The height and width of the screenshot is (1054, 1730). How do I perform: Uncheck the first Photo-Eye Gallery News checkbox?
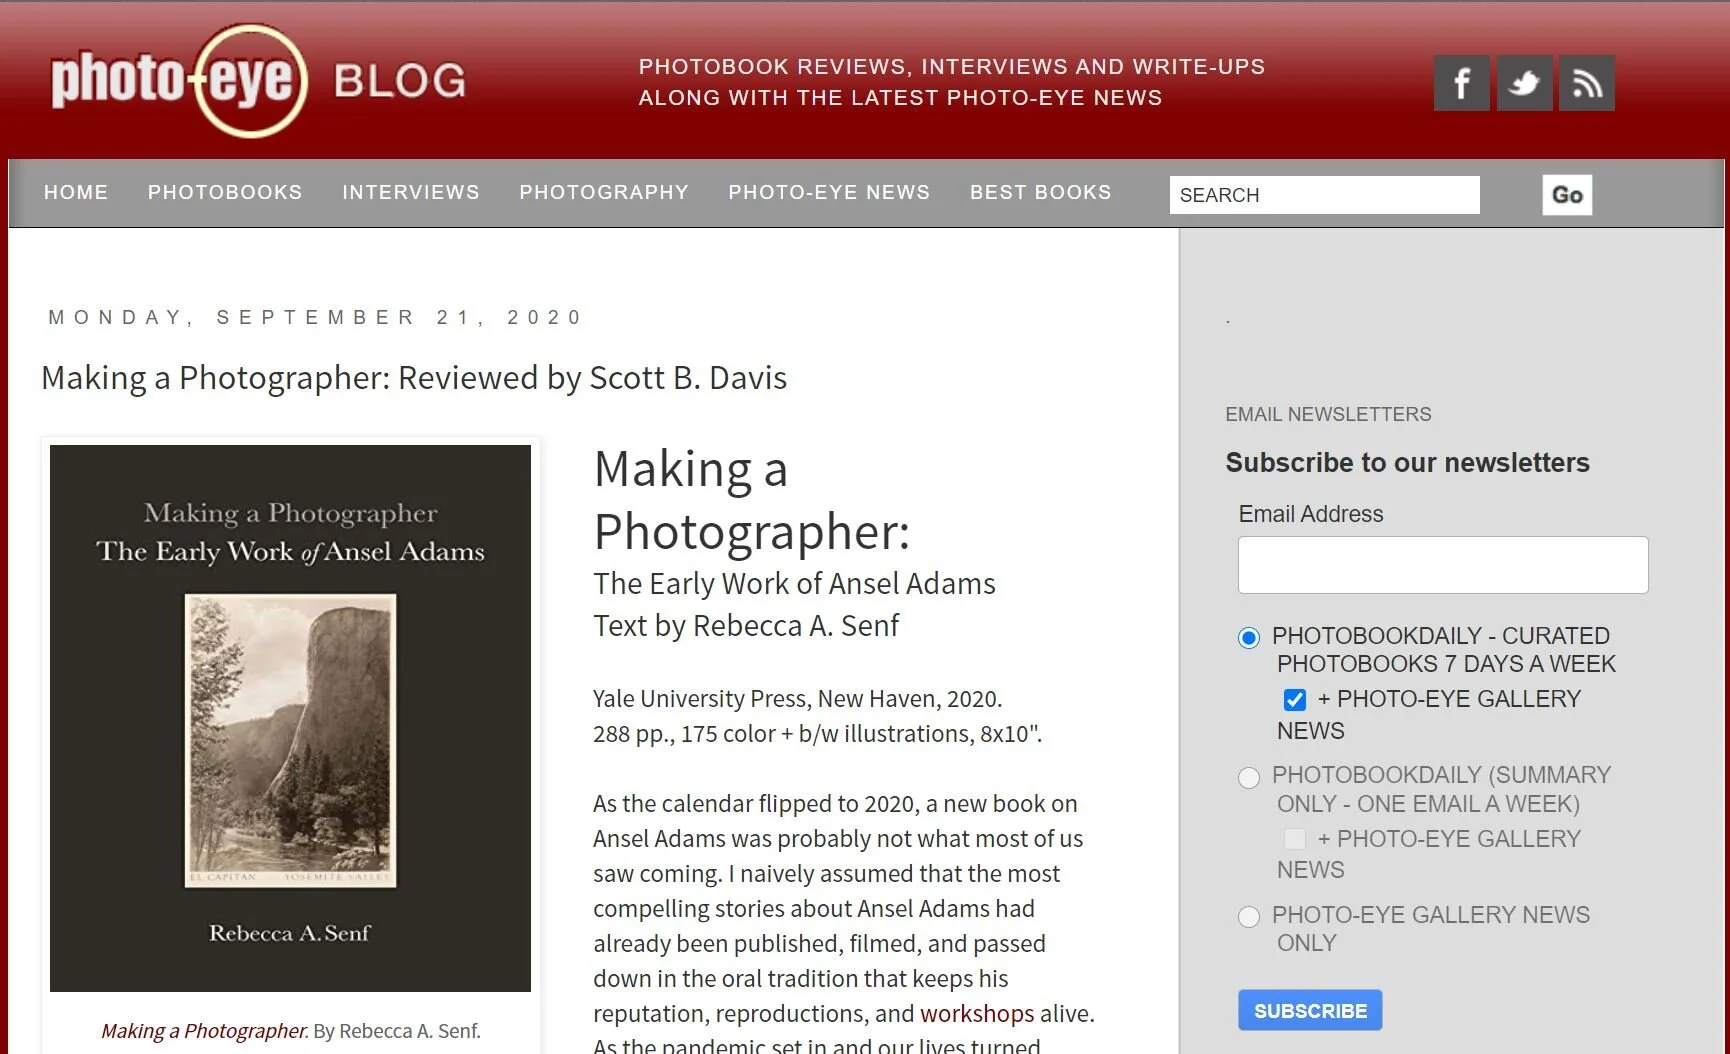(1294, 700)
